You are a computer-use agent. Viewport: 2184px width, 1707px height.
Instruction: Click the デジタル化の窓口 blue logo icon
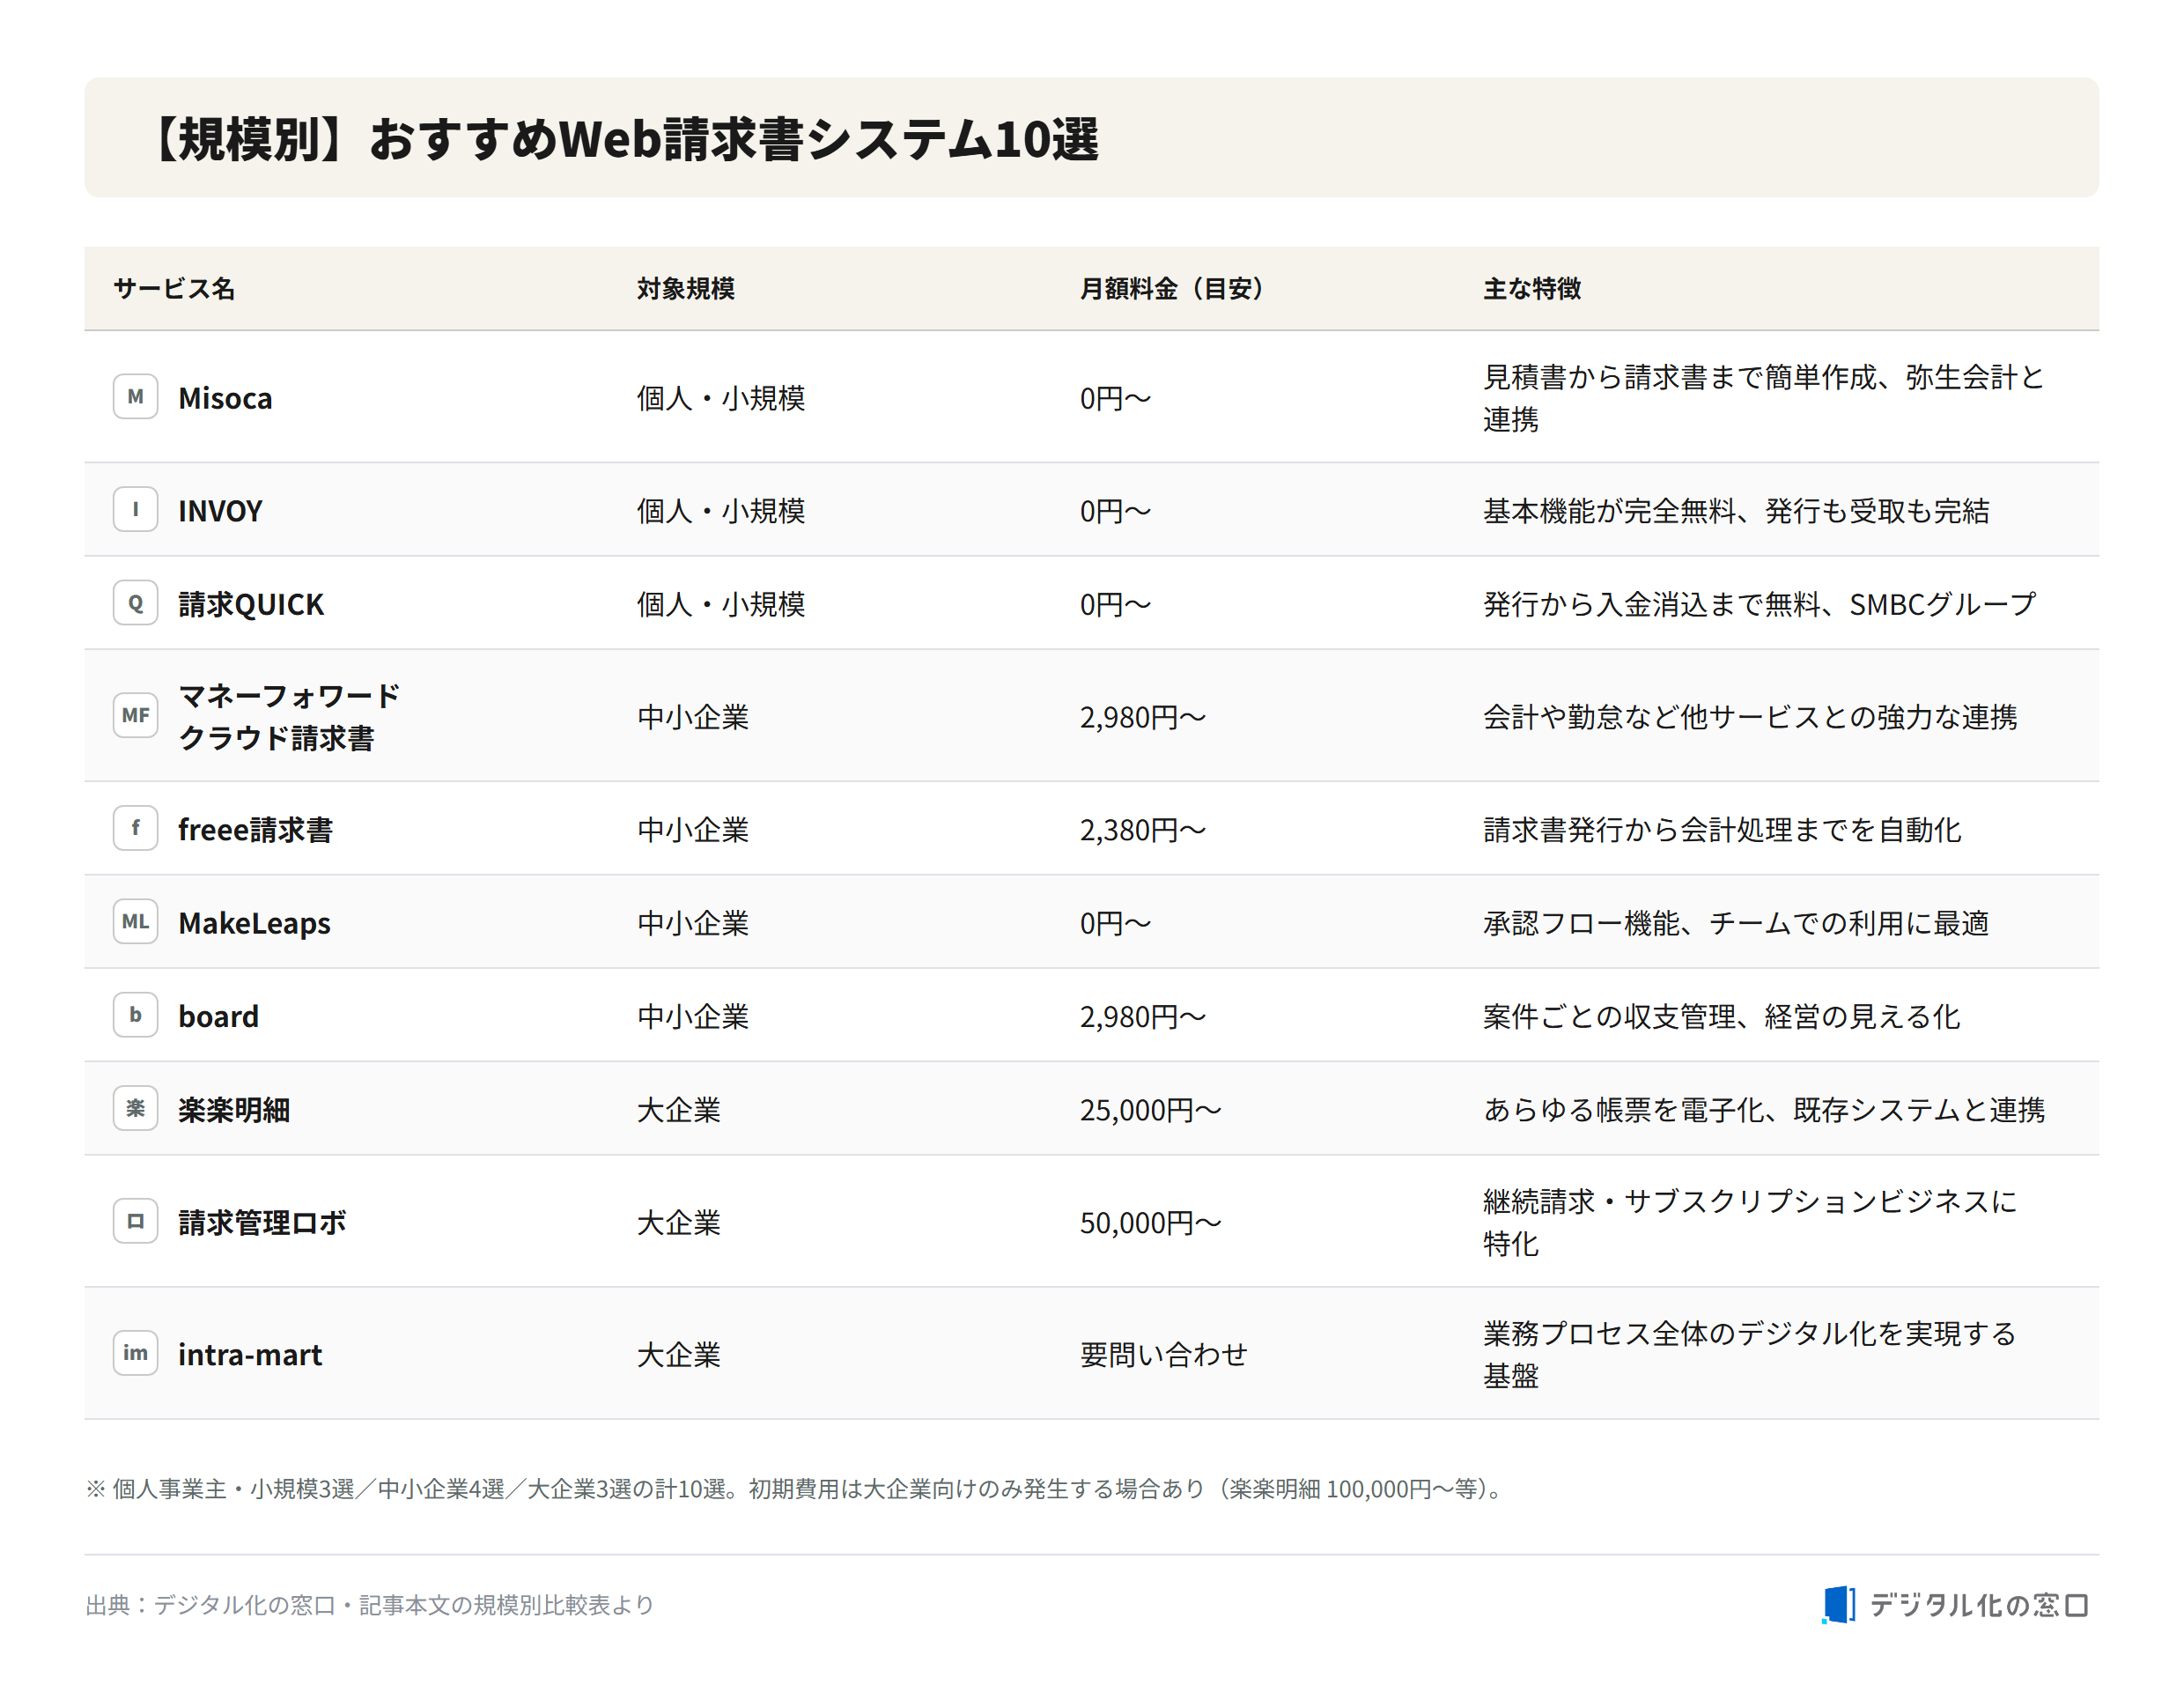tap(1838, 1605)
